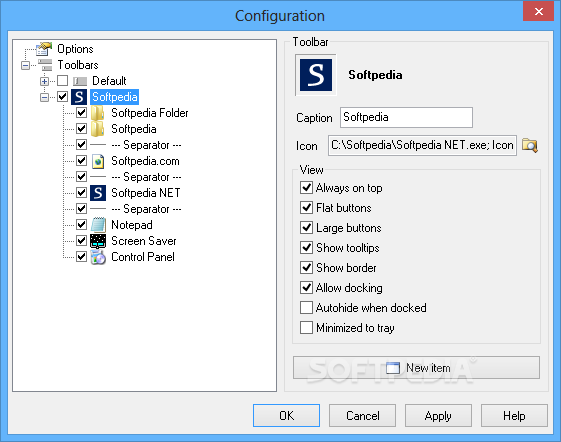Screen dimensions: 561x442
Task: Click the Default toolbar icon
Action: 80,81
